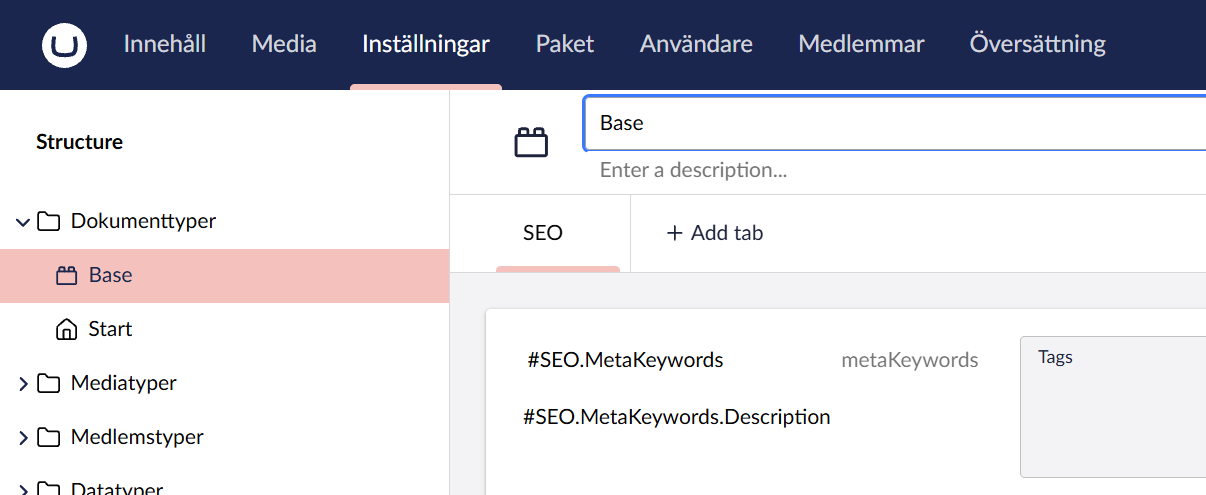
Task: Select the SEO tab
Action: pyautogui.click(x=543, y=233)
